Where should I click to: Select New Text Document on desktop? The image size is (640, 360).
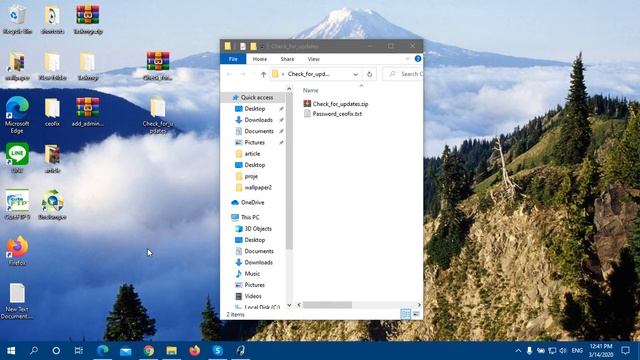coord(17,301)
